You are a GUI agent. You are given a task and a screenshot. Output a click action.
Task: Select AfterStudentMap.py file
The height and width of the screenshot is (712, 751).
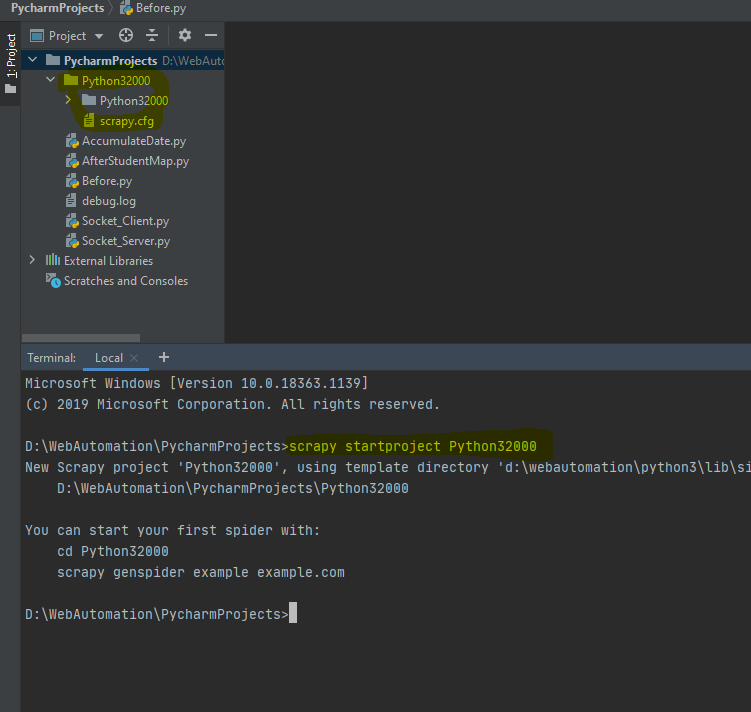coord(135,161)
